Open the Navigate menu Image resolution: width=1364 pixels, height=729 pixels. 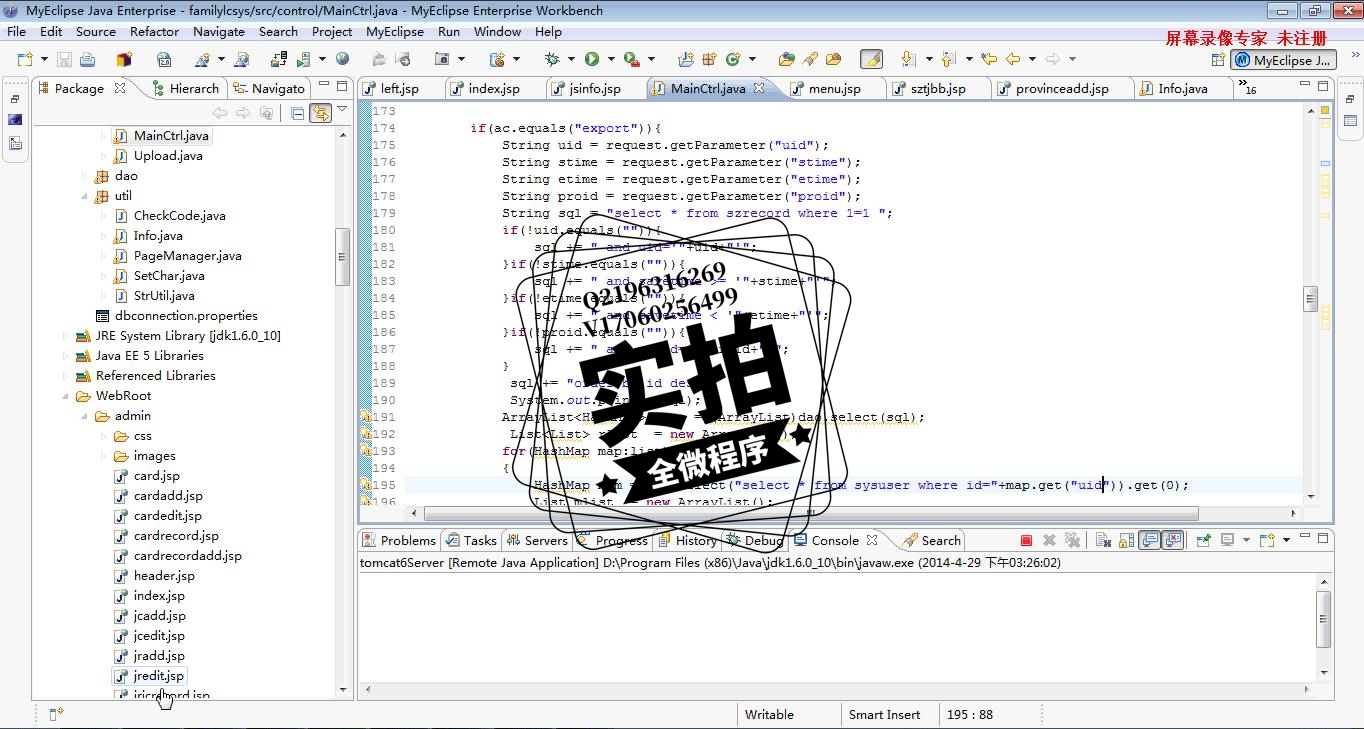point(219,31)
